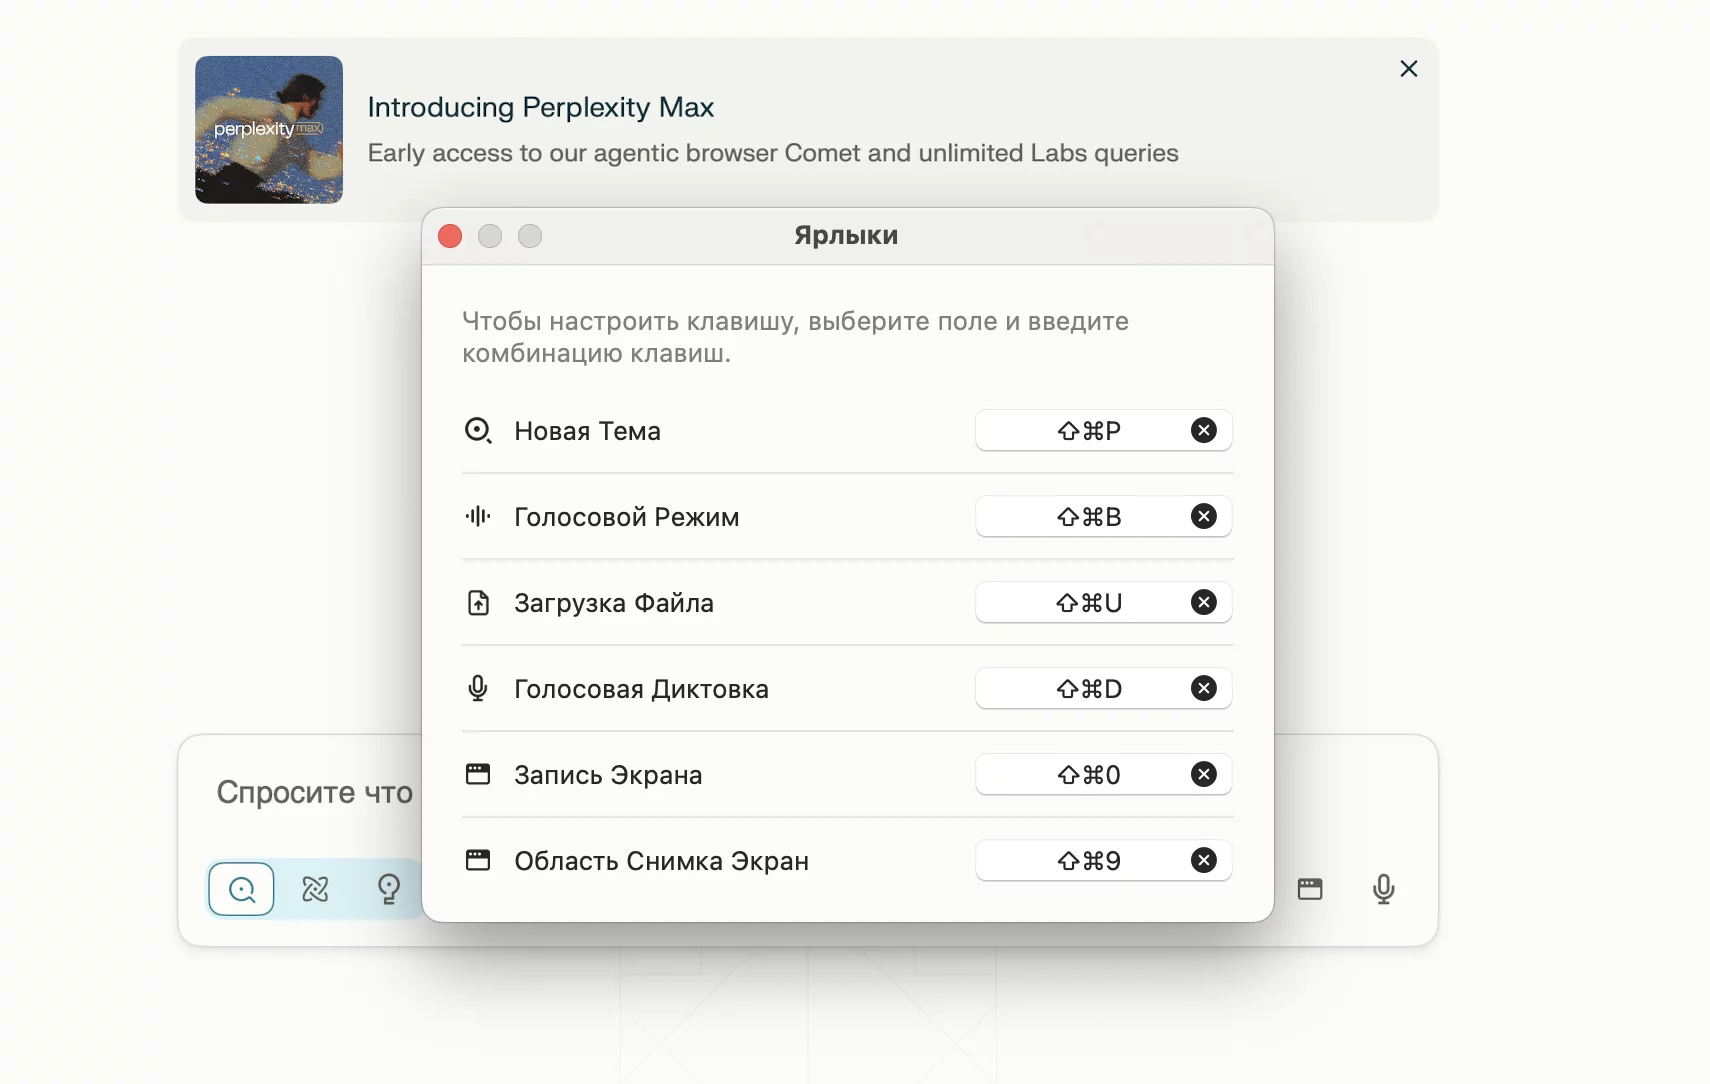Select the Search mode toggle
The image size is (1710, 1084).
(242, 889)
